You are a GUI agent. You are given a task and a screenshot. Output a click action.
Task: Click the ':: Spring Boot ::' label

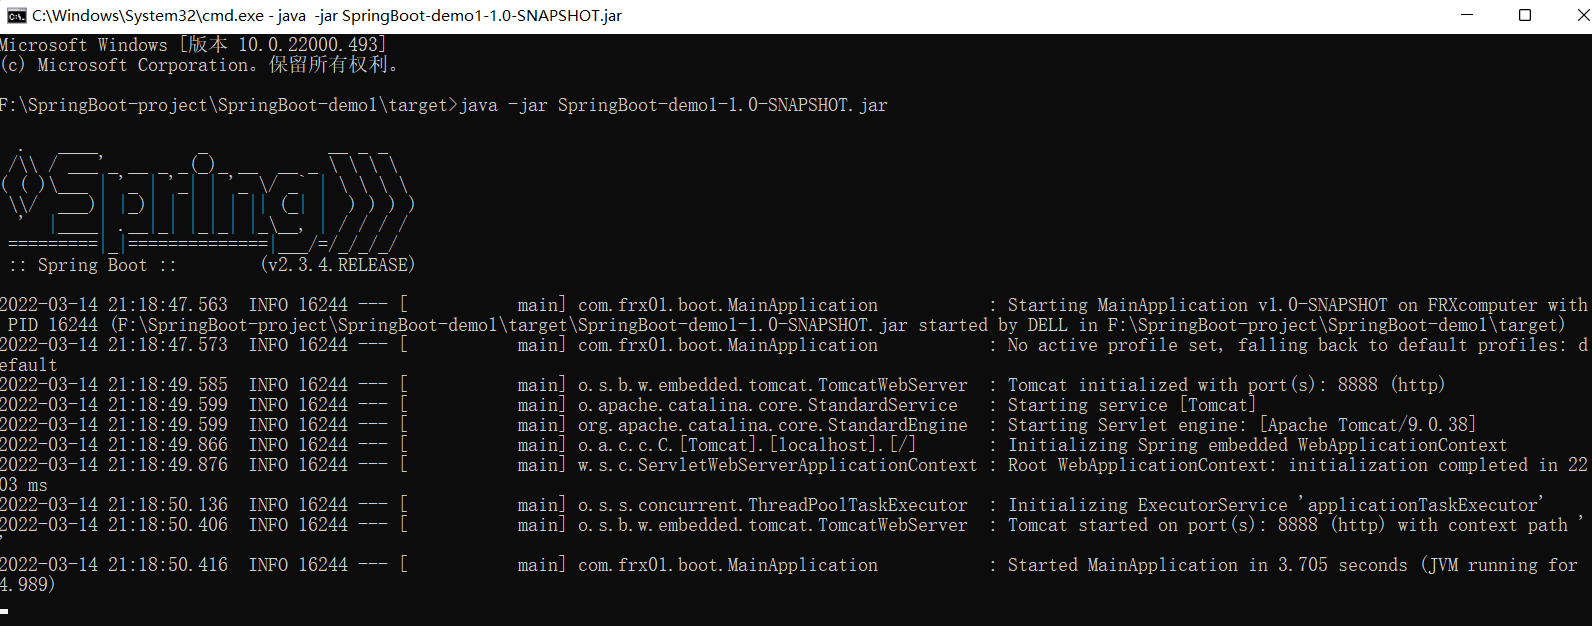coord(92,265)
